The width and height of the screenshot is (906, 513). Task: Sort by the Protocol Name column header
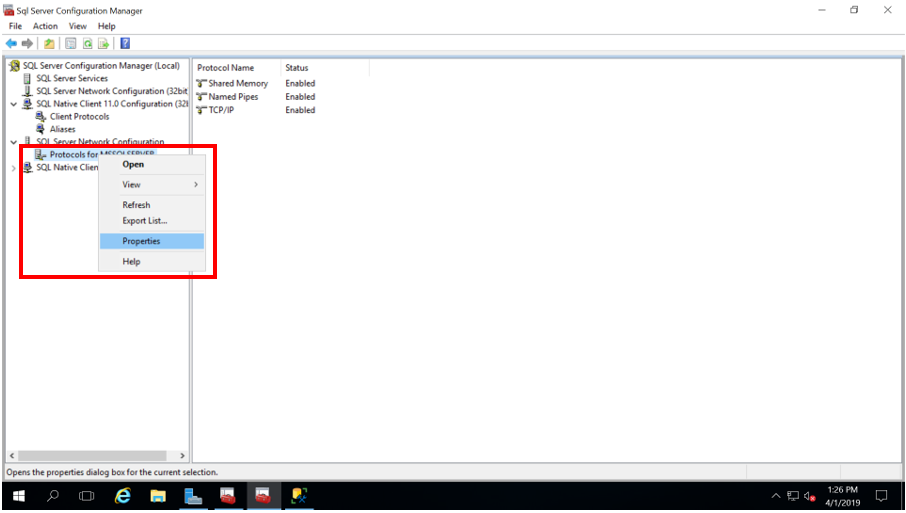click(236, 68)
